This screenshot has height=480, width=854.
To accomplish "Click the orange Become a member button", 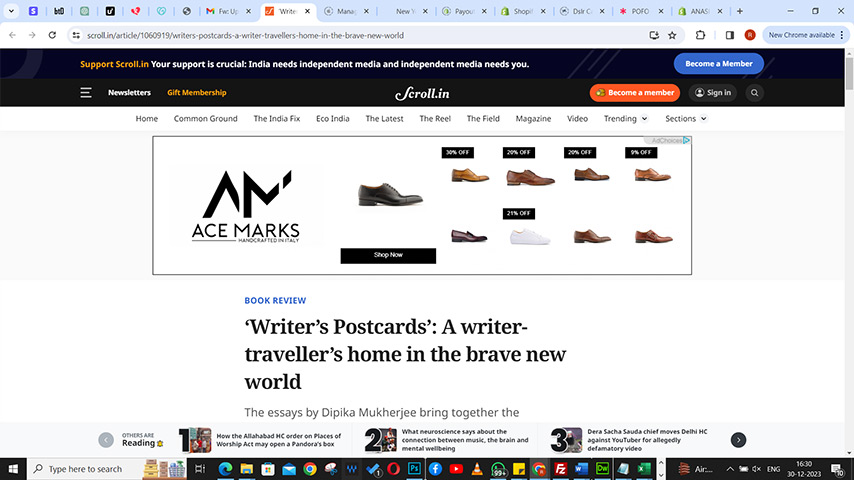I will (635, 93).
